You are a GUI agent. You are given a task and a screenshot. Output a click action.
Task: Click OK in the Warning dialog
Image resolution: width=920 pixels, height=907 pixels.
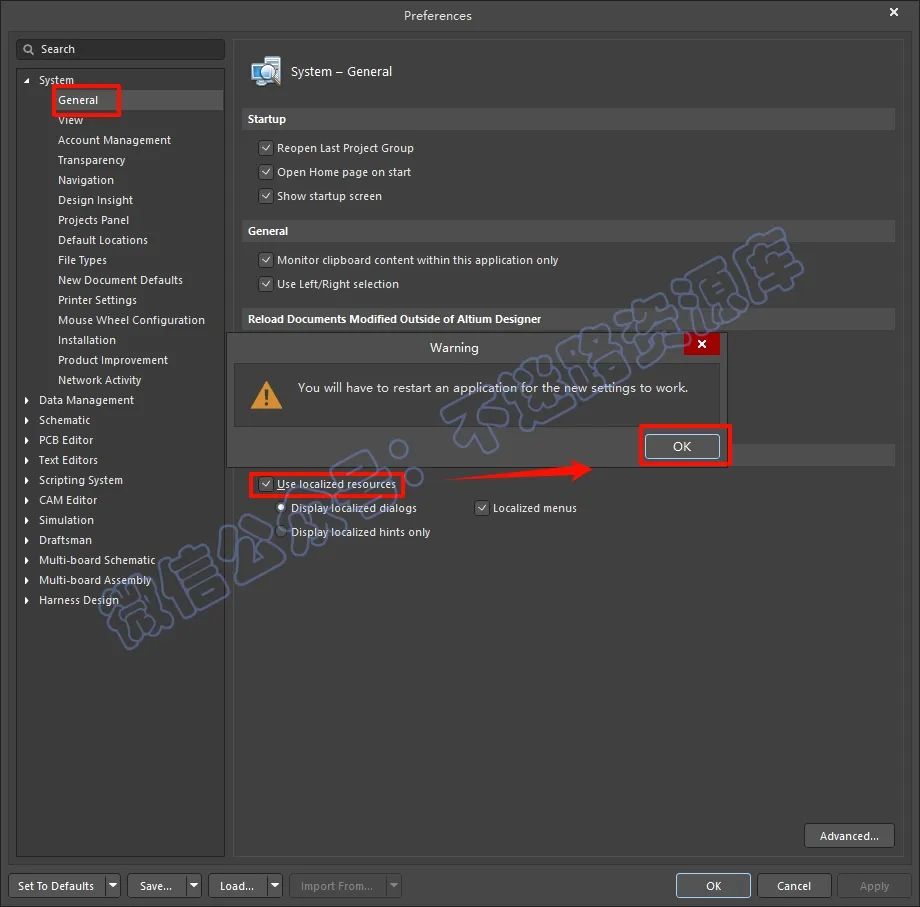pos(682,446)
